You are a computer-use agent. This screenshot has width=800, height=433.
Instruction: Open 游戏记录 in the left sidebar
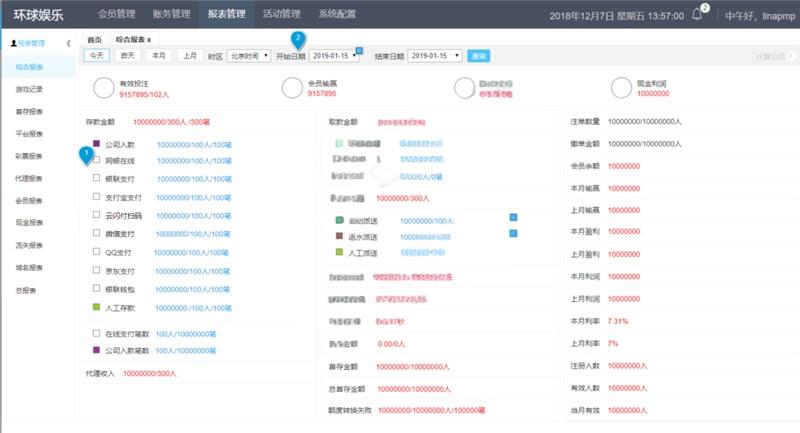[x=29, y=89]
